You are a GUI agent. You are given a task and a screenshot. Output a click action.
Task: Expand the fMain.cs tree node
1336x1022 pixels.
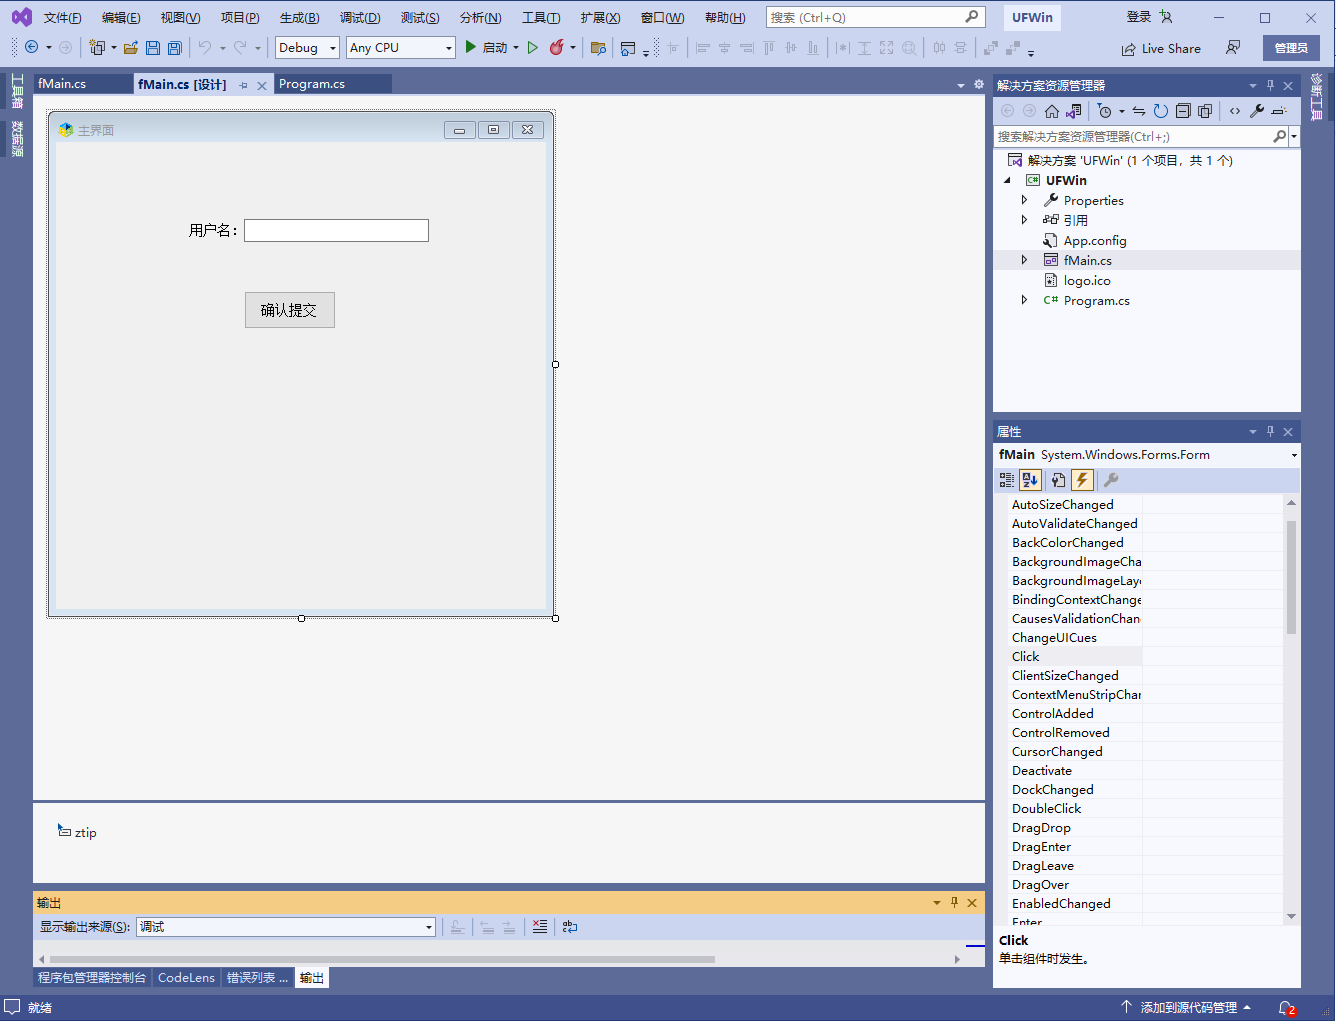tap(1024, 260)
